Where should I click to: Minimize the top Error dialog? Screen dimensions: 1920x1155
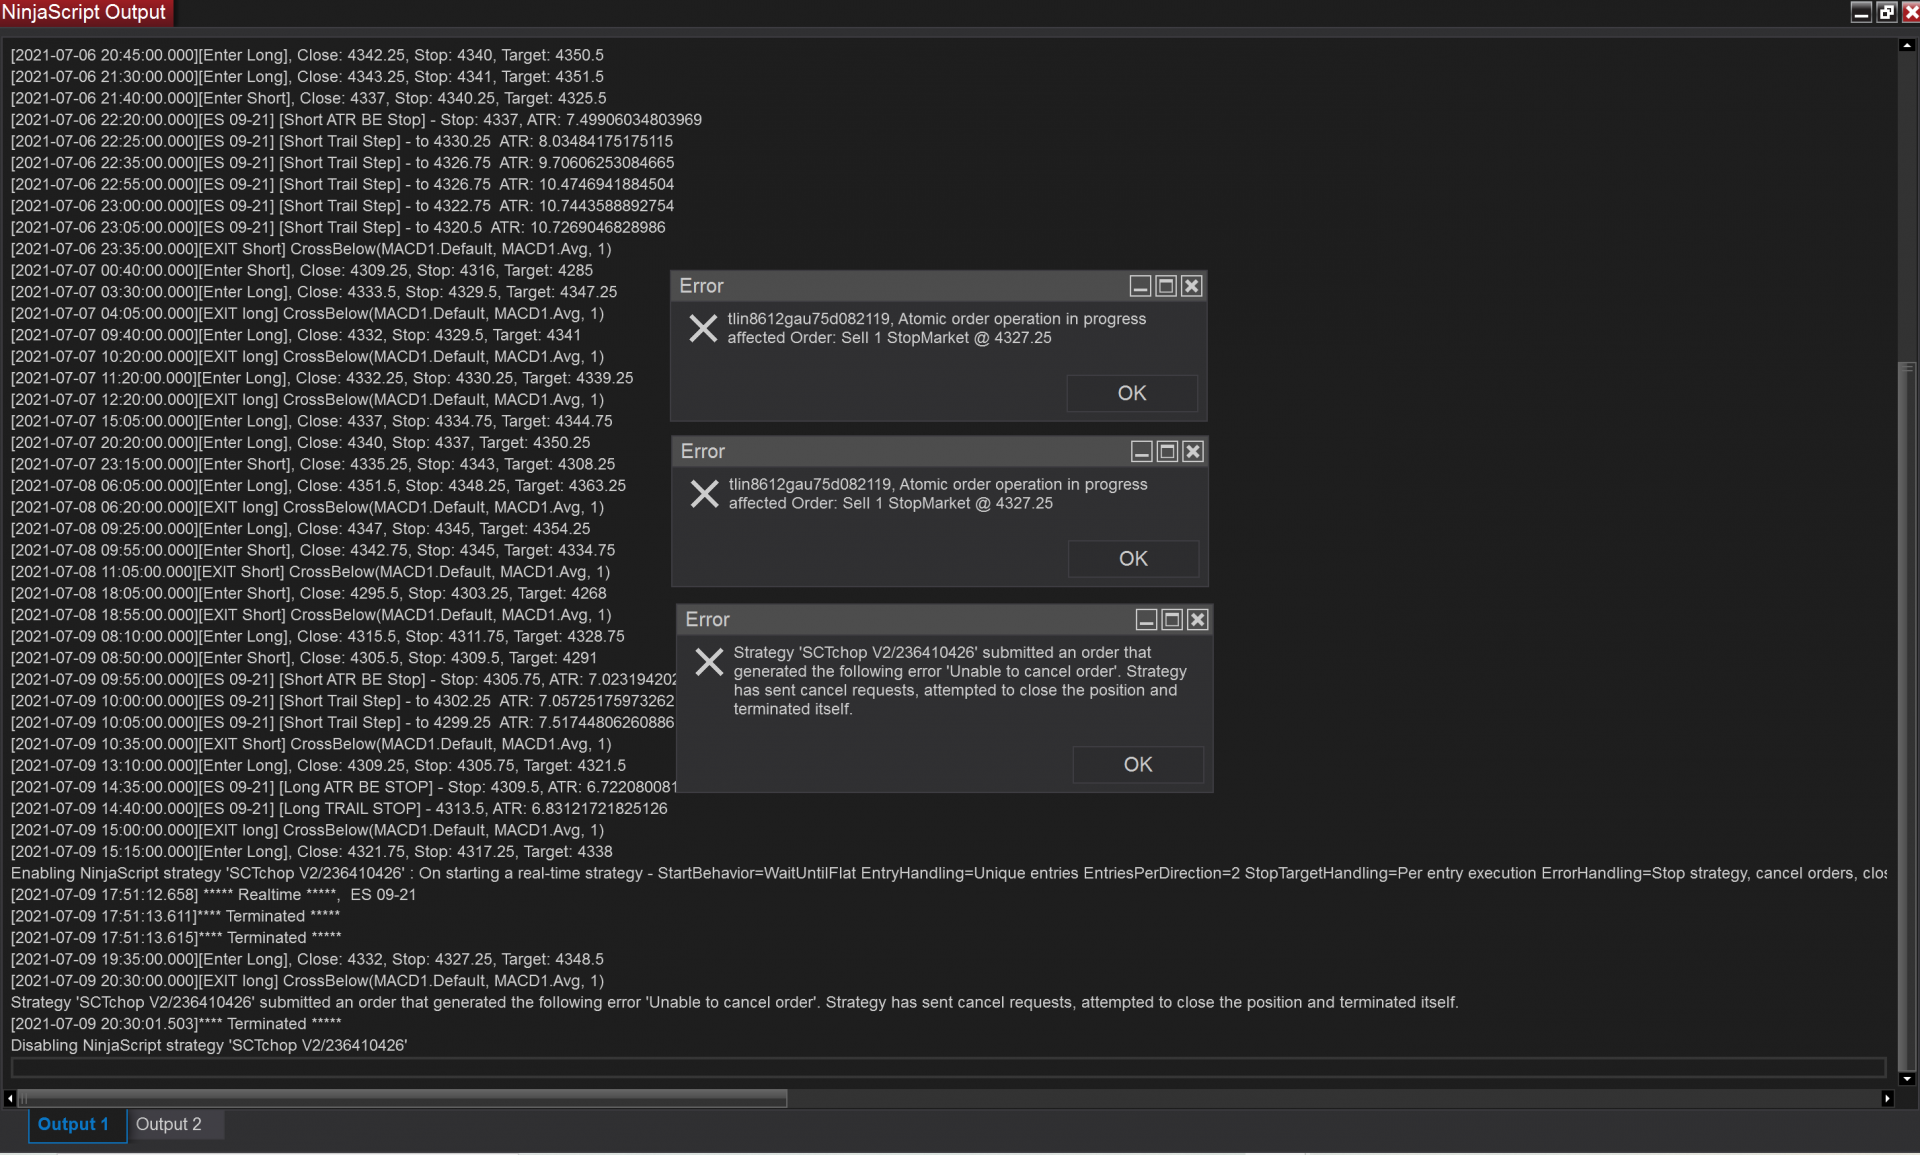click(x=1140, y=287)
